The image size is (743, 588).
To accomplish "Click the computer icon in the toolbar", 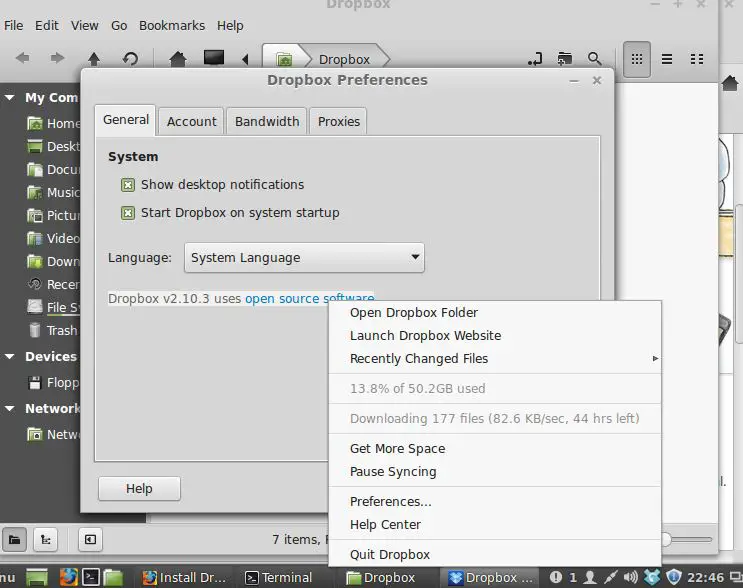I will pyautogui.click(x=214, y=59).
